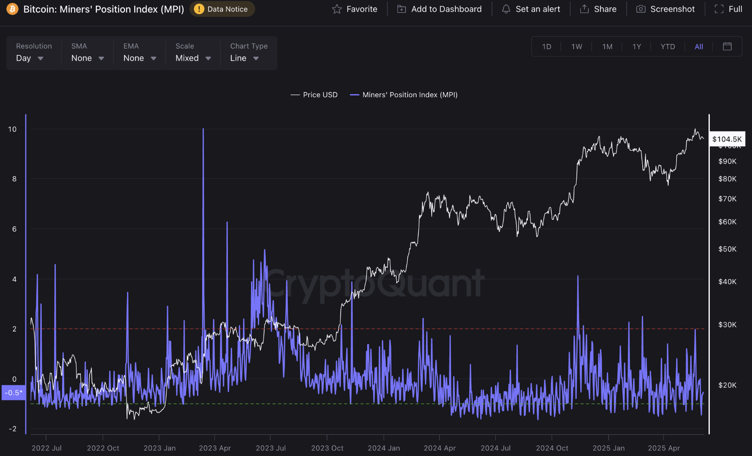Click the 4 value on MPI axis
752x456 pixels.
(14, 279)
